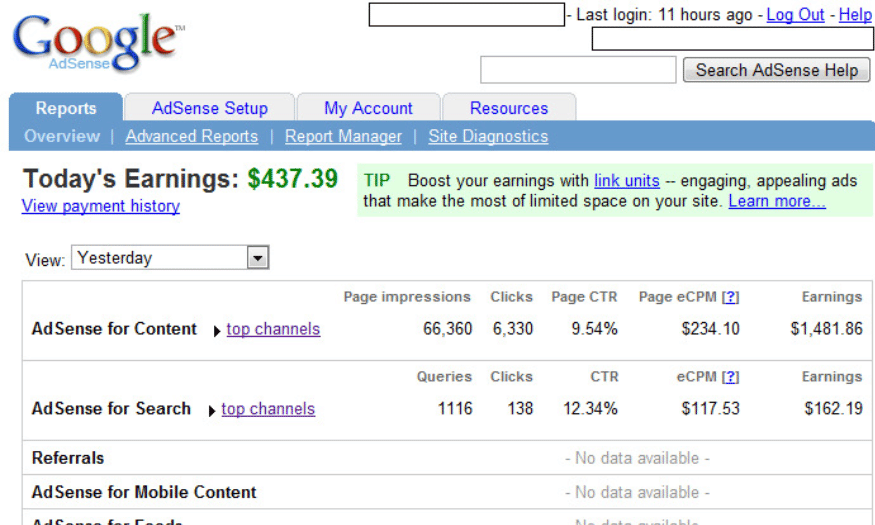The height and width of the screenshot is (525, 875).
Task: Click the AdSense for Content row label
Action: (114, 329)
